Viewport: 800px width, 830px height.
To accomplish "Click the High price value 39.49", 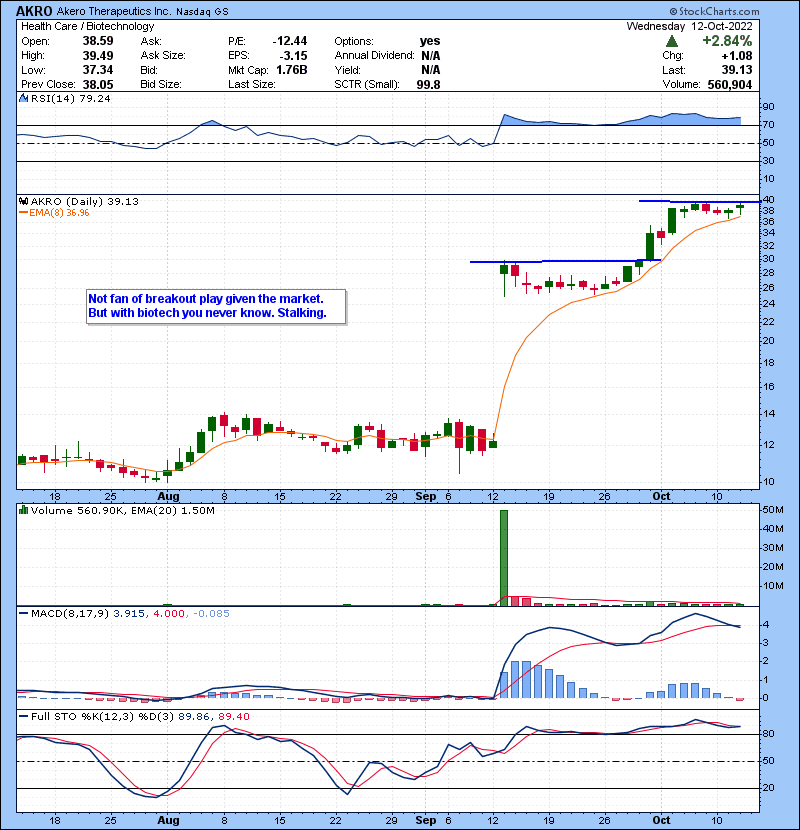I will [98, 56].
